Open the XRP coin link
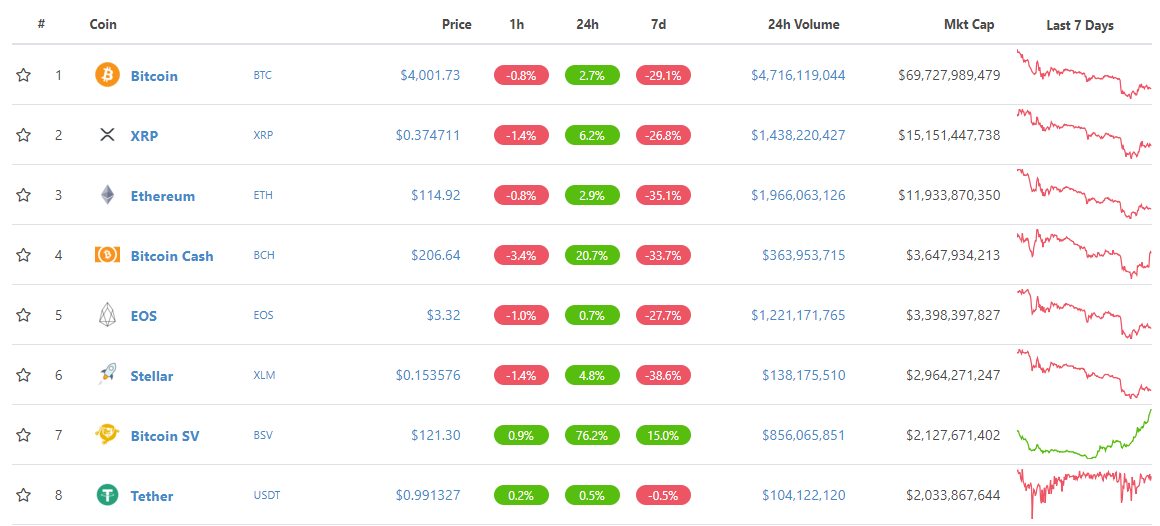The image size is (1160, 526). point(144,136)
